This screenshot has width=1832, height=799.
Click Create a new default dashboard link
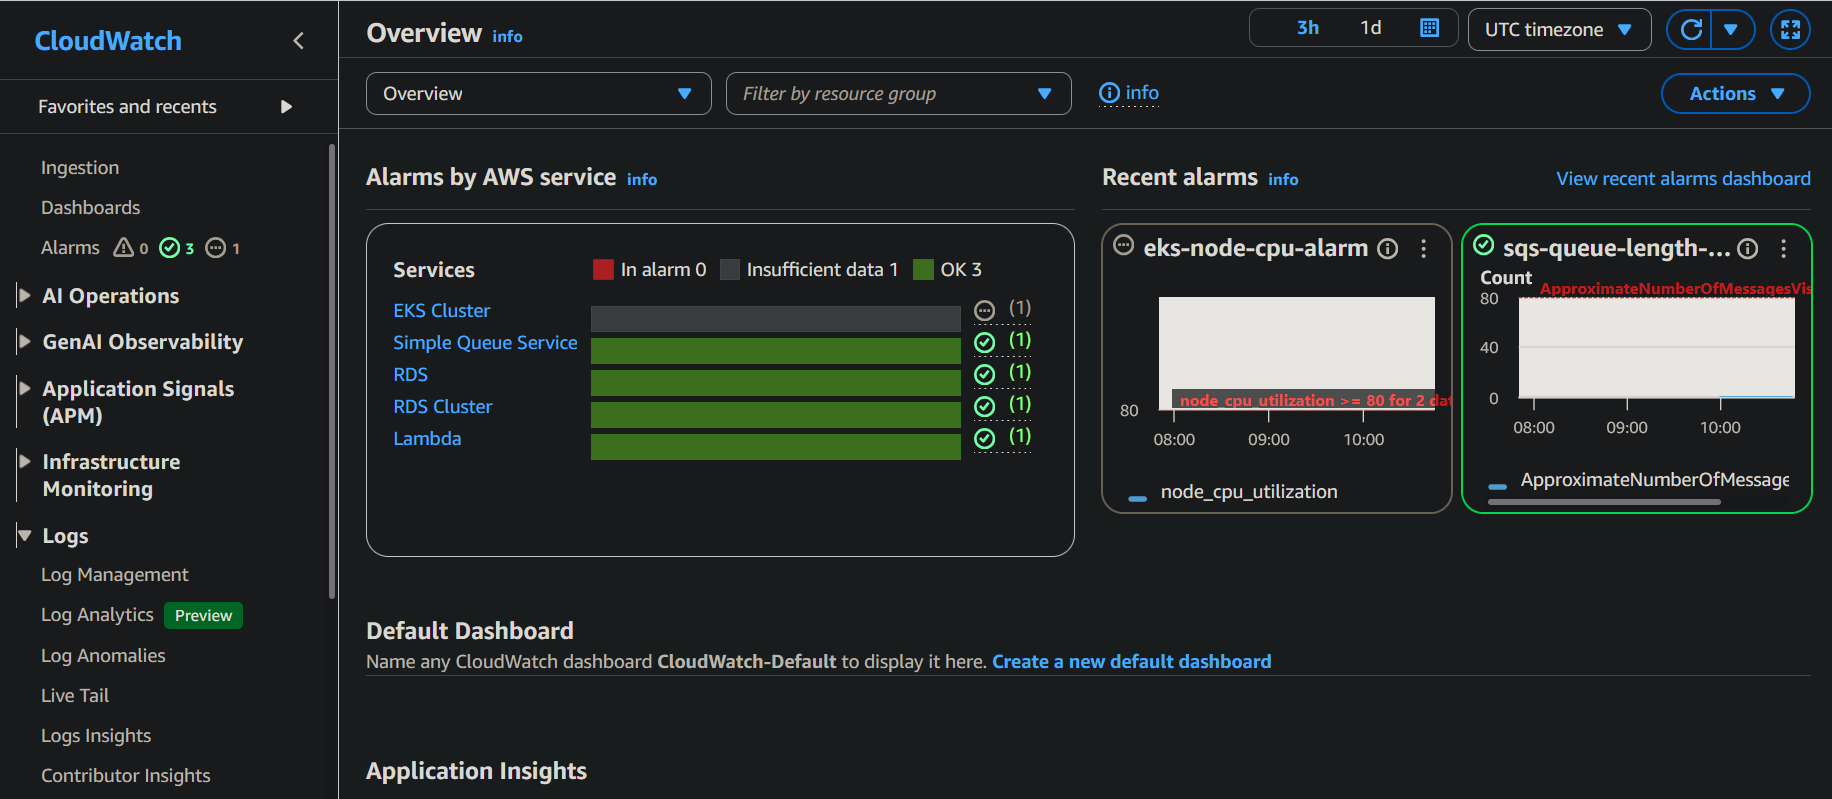point(1131,661)
